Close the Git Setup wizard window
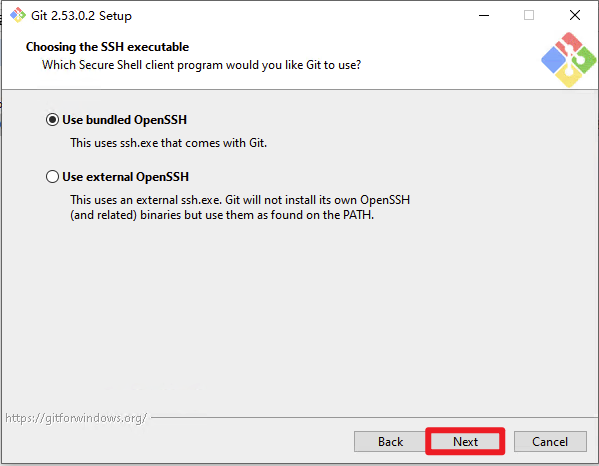The width and height of the screenshot is (599, 466). point(575,15)
